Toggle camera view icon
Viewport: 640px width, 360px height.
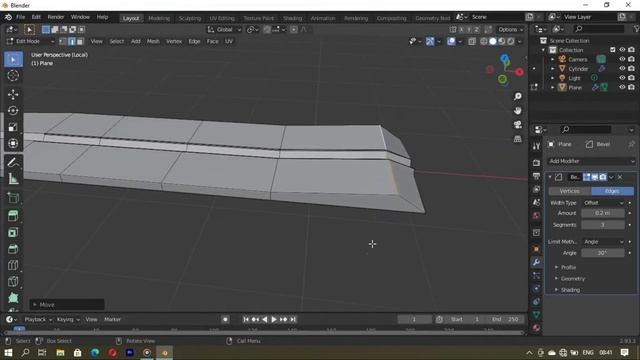[518, 124]
